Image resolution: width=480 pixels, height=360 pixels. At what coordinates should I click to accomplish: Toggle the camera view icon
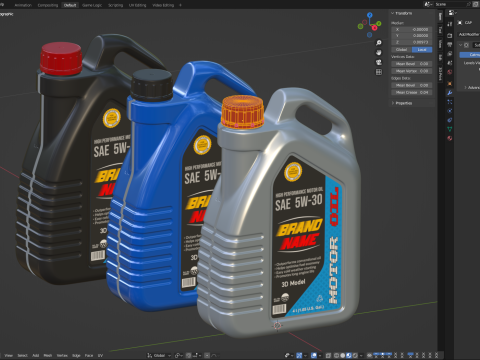pyautogui.click(x=379, y=62)
